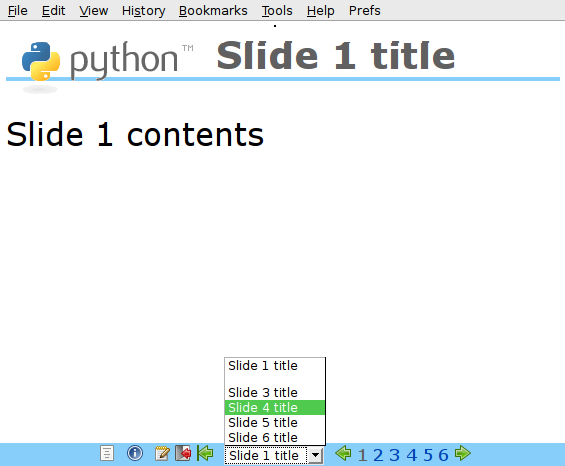Select Slide 4 title in the dropdown list
The image size is (565, 466).
coord(275,408)
